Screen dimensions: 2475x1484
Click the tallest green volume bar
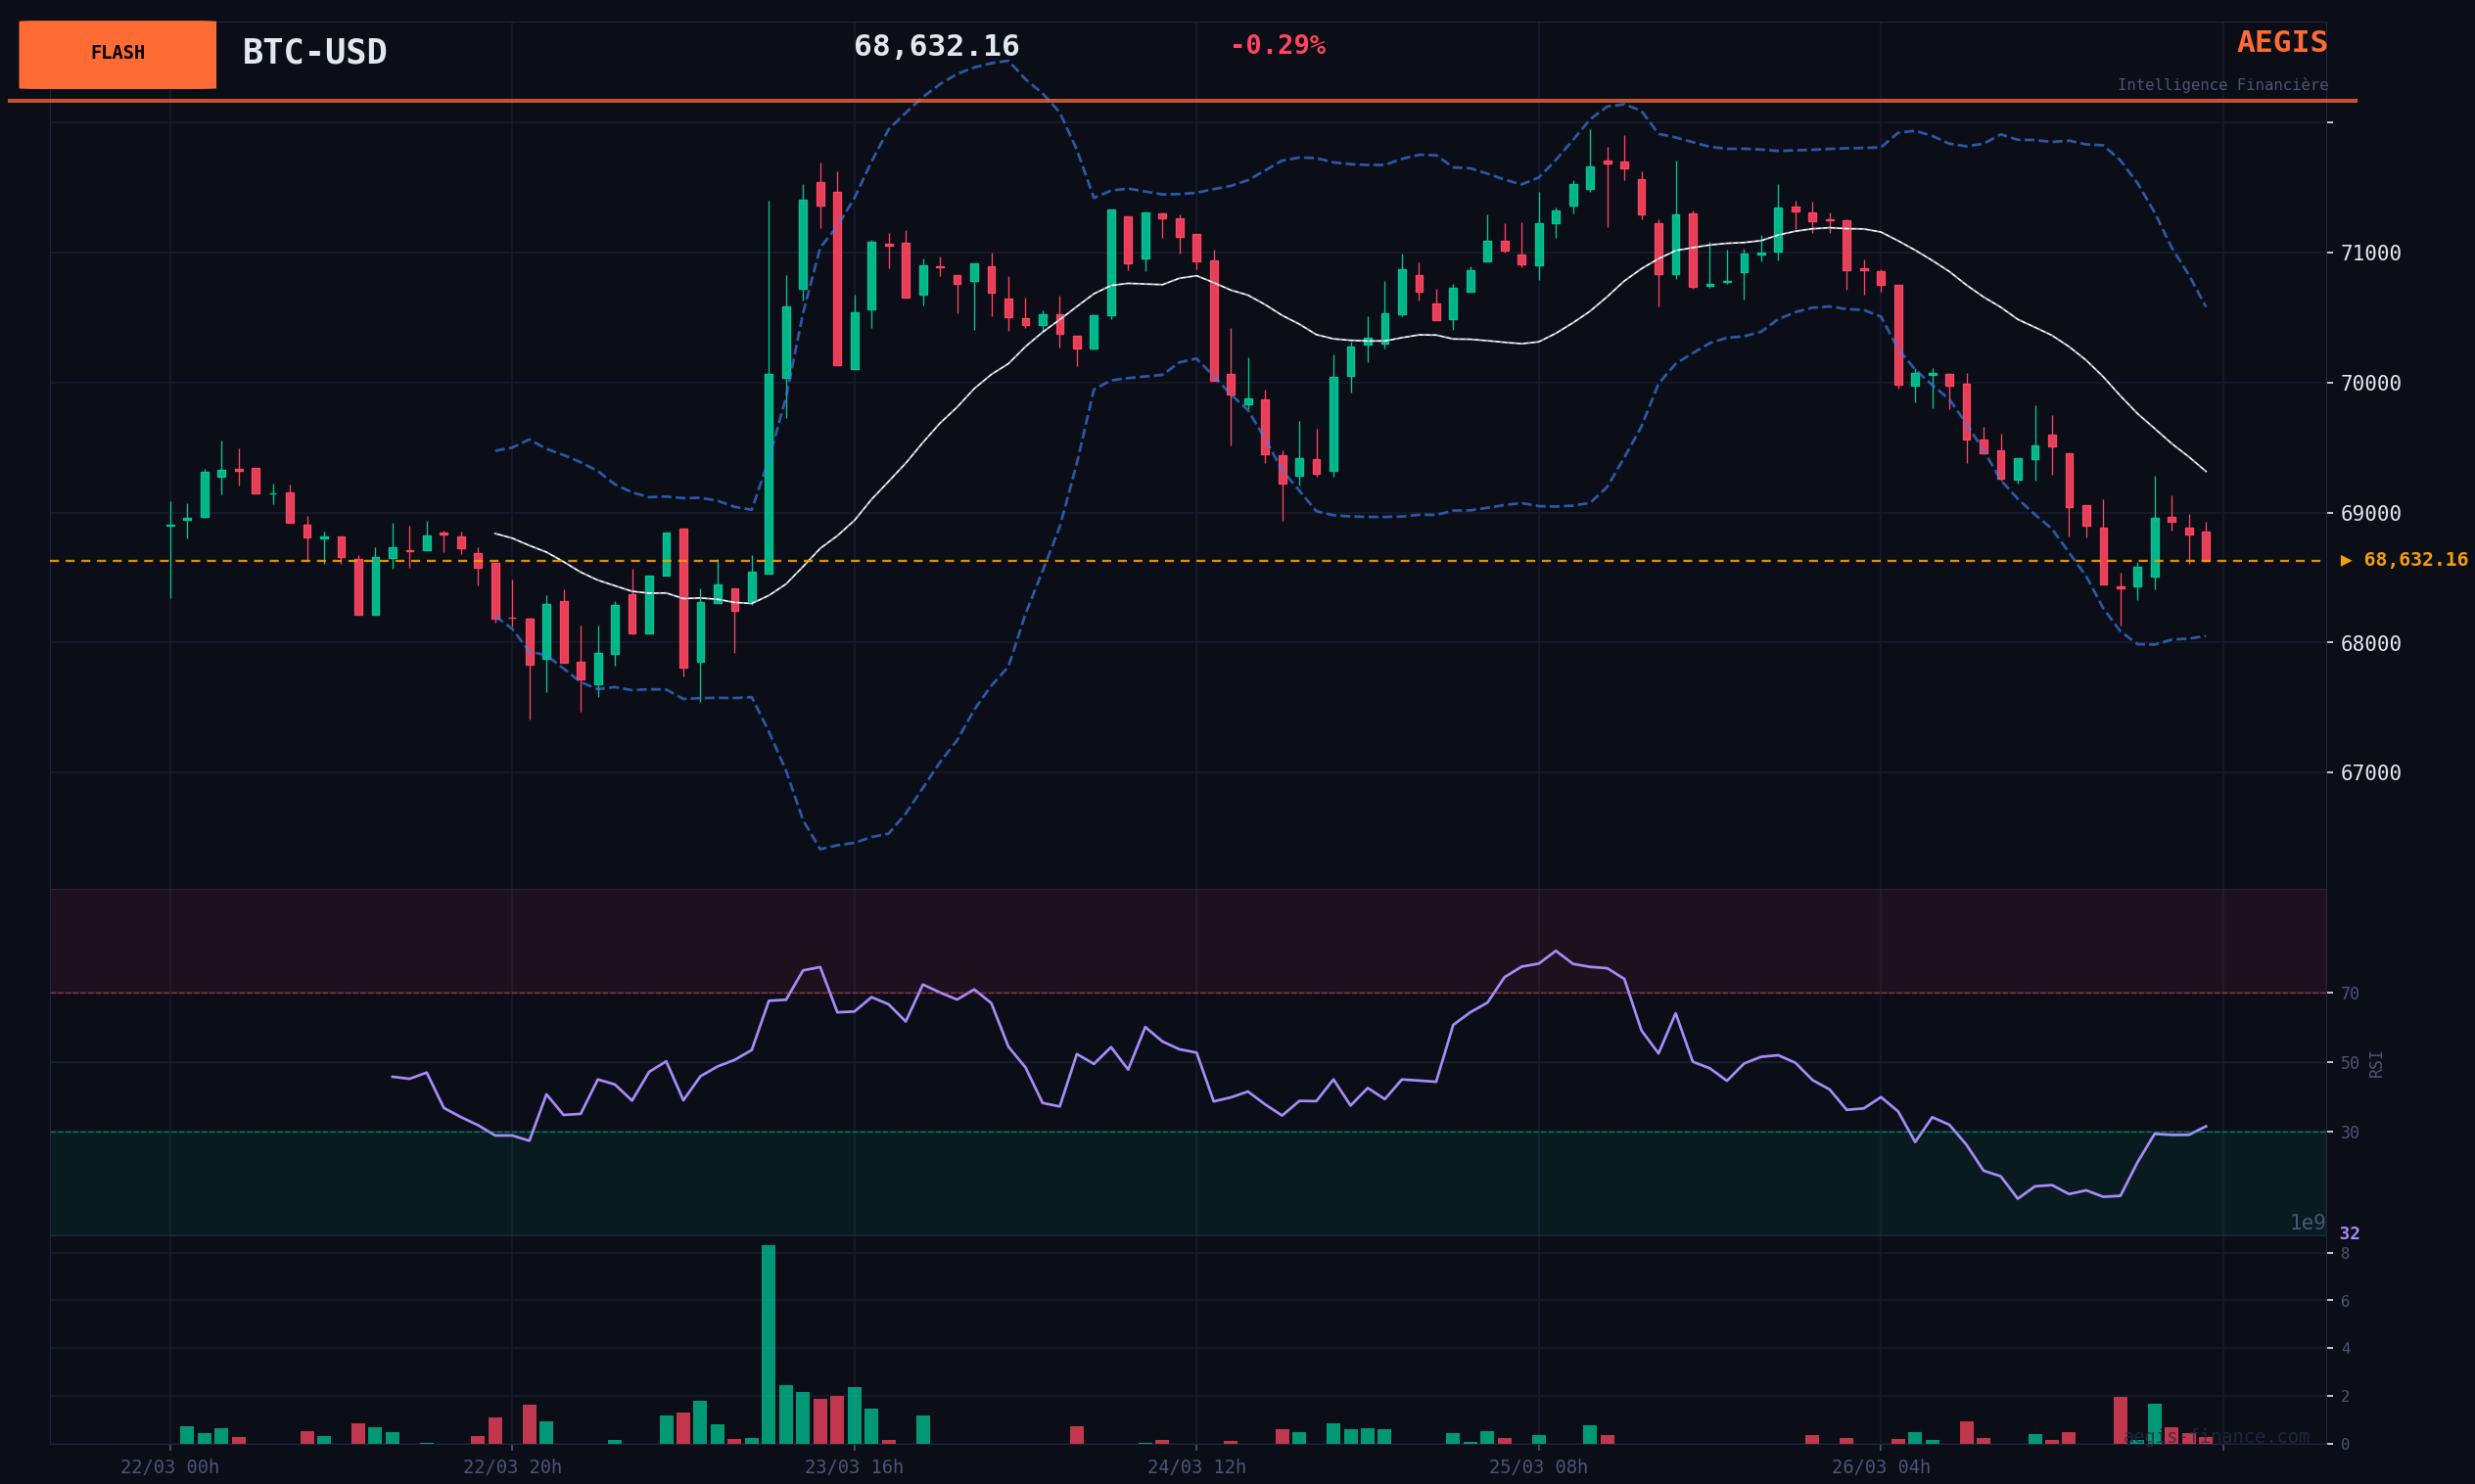pyautogui.click(x=768, y=1344)
